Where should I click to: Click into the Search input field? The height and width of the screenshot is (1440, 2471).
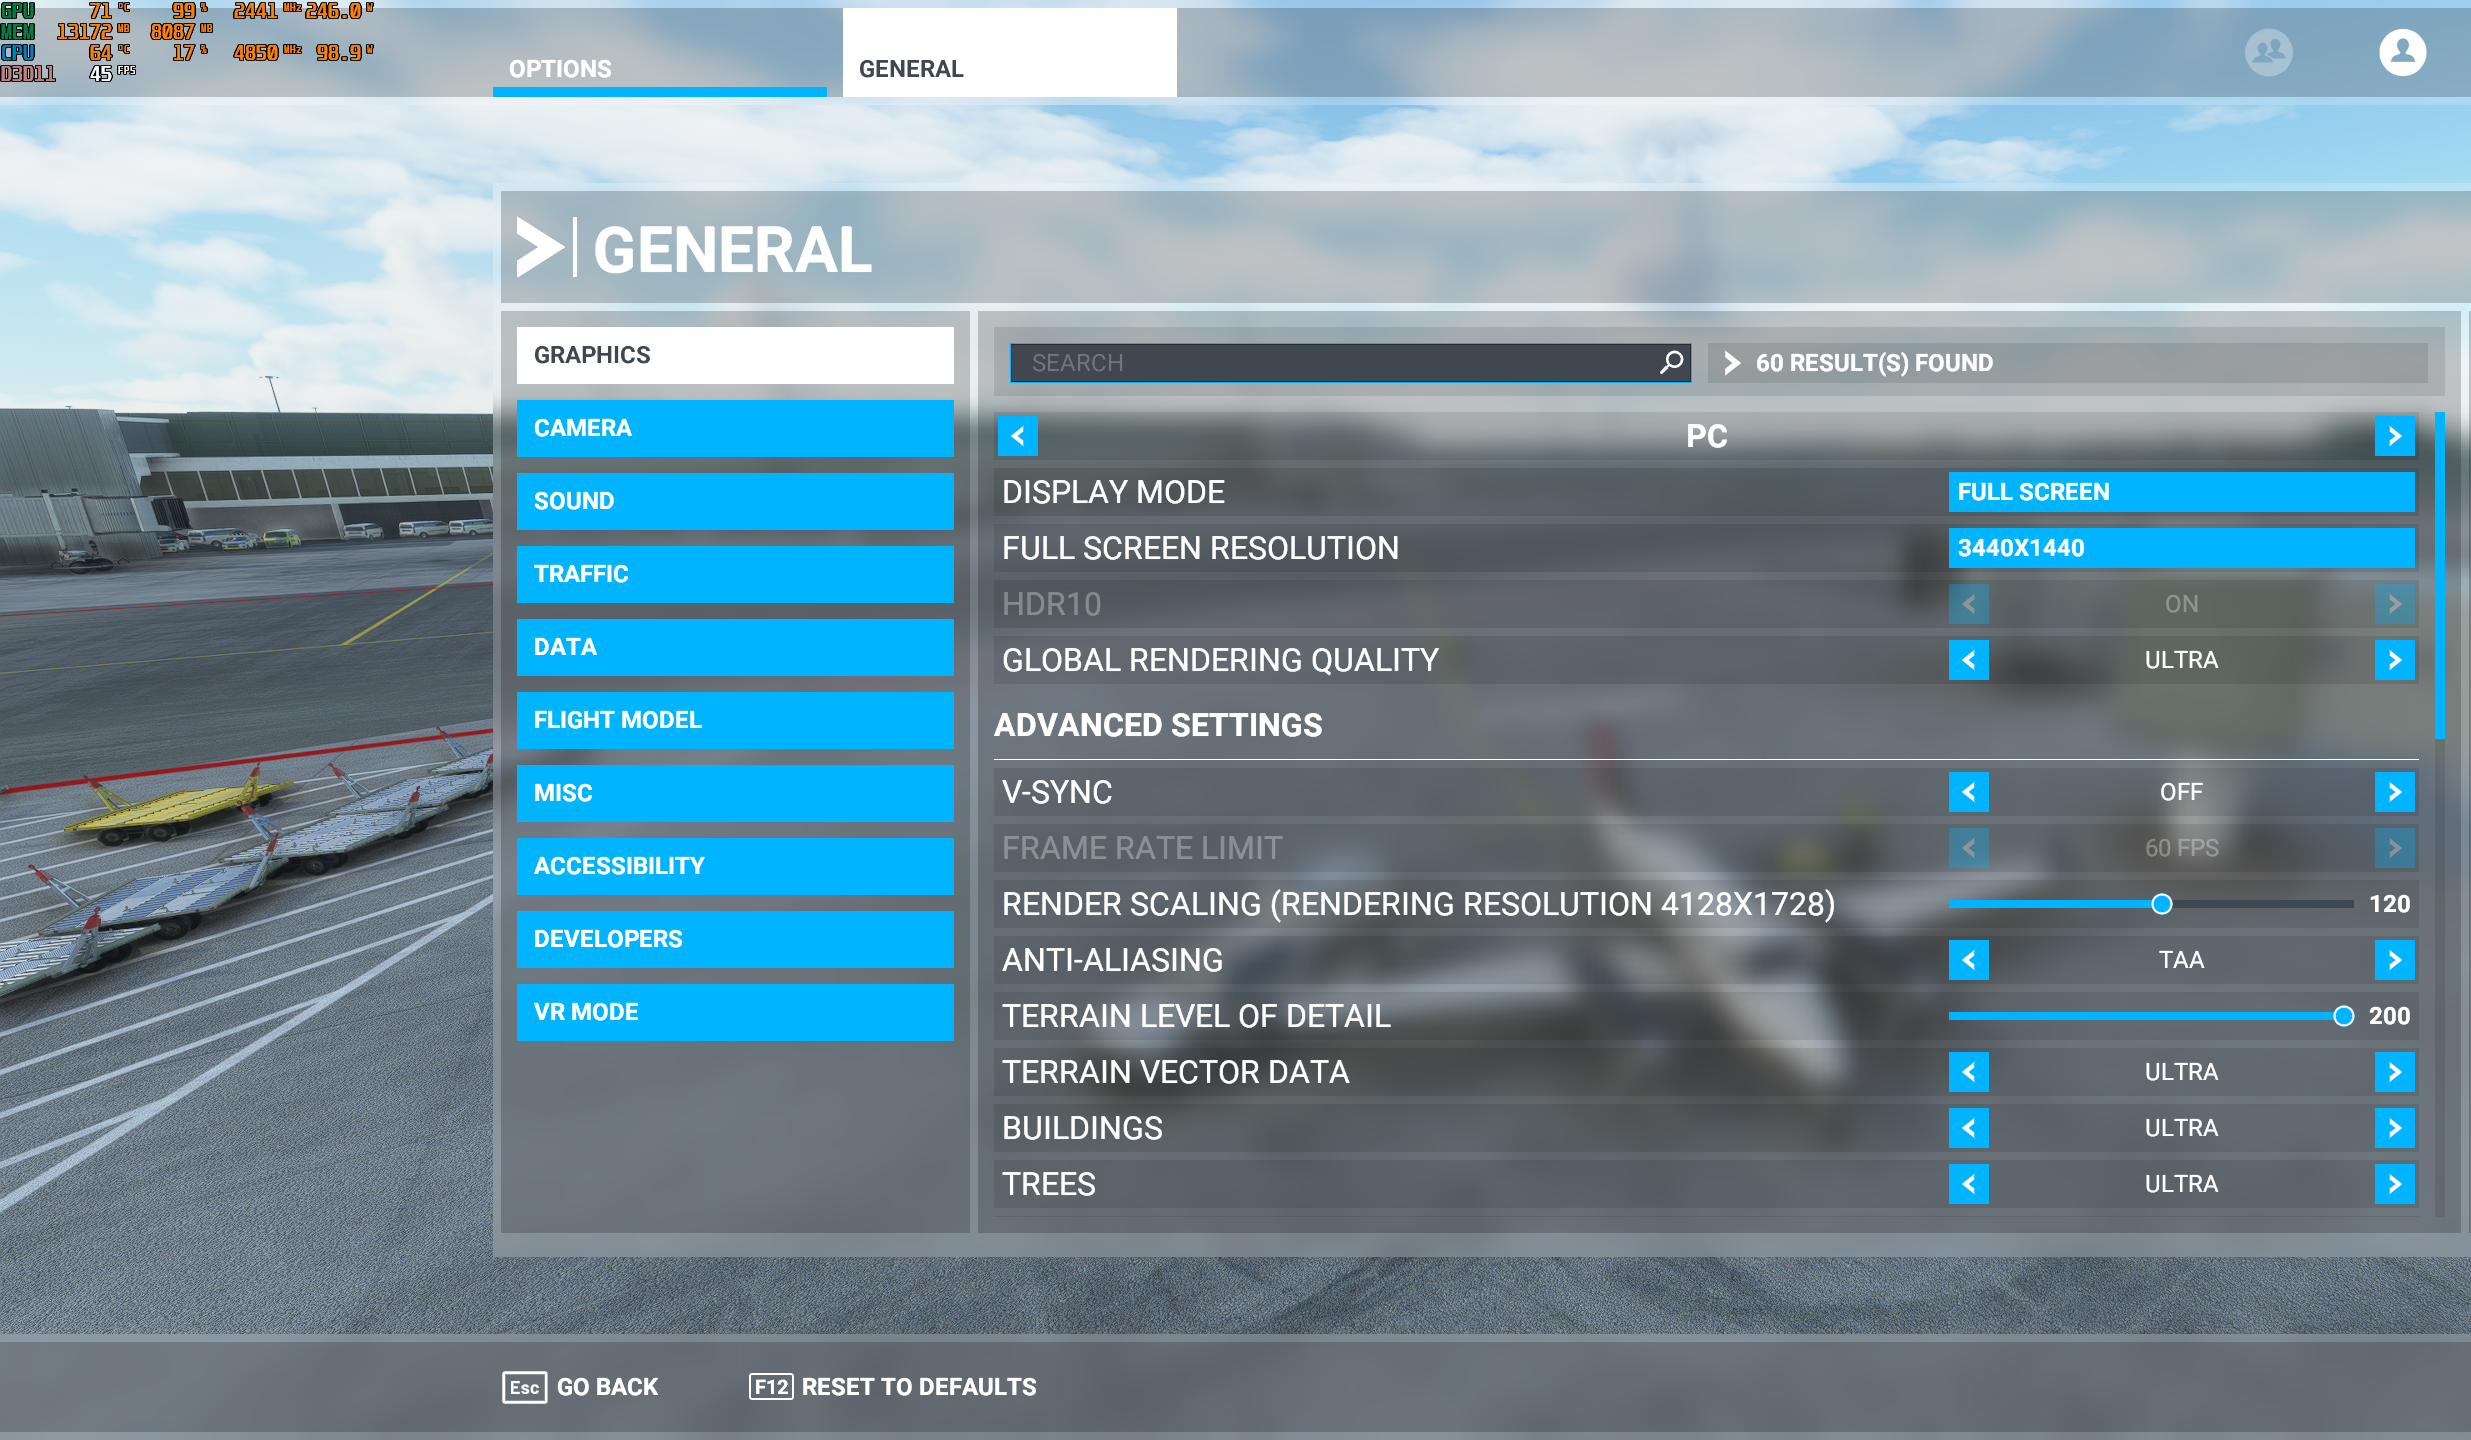[1330, 363]
